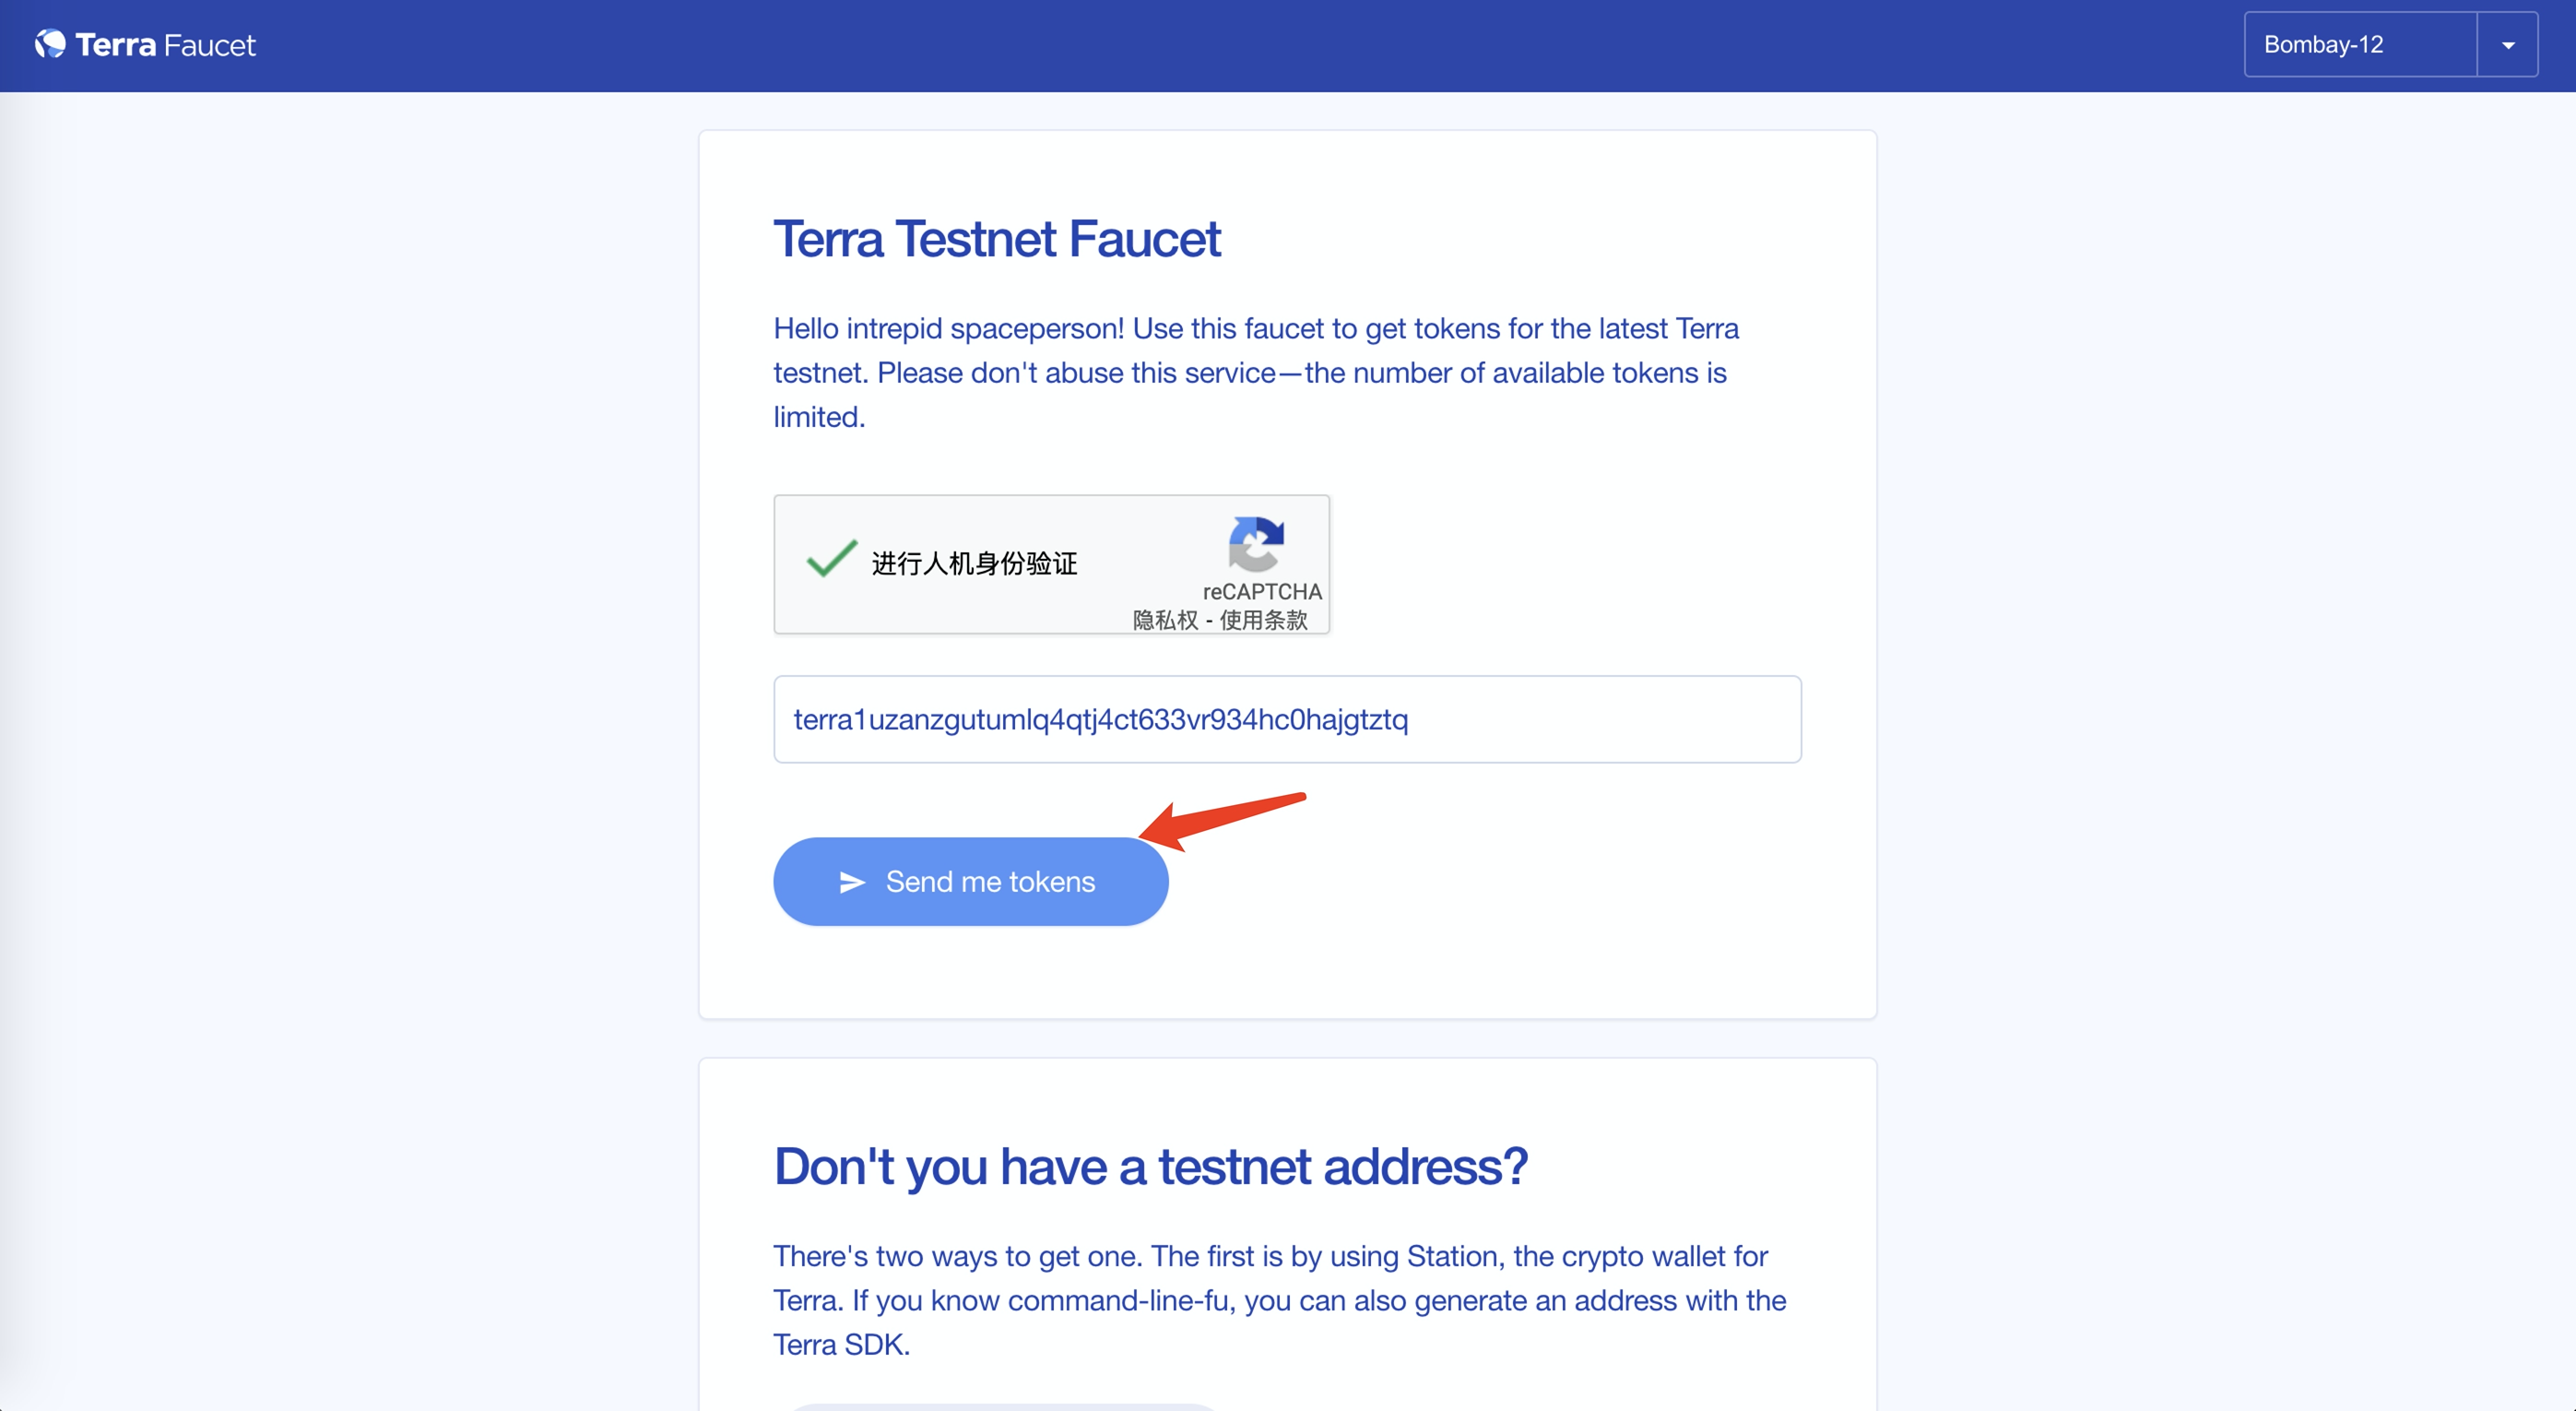Click the 进行人机身份验证 verification label

[x=974, y=564]
